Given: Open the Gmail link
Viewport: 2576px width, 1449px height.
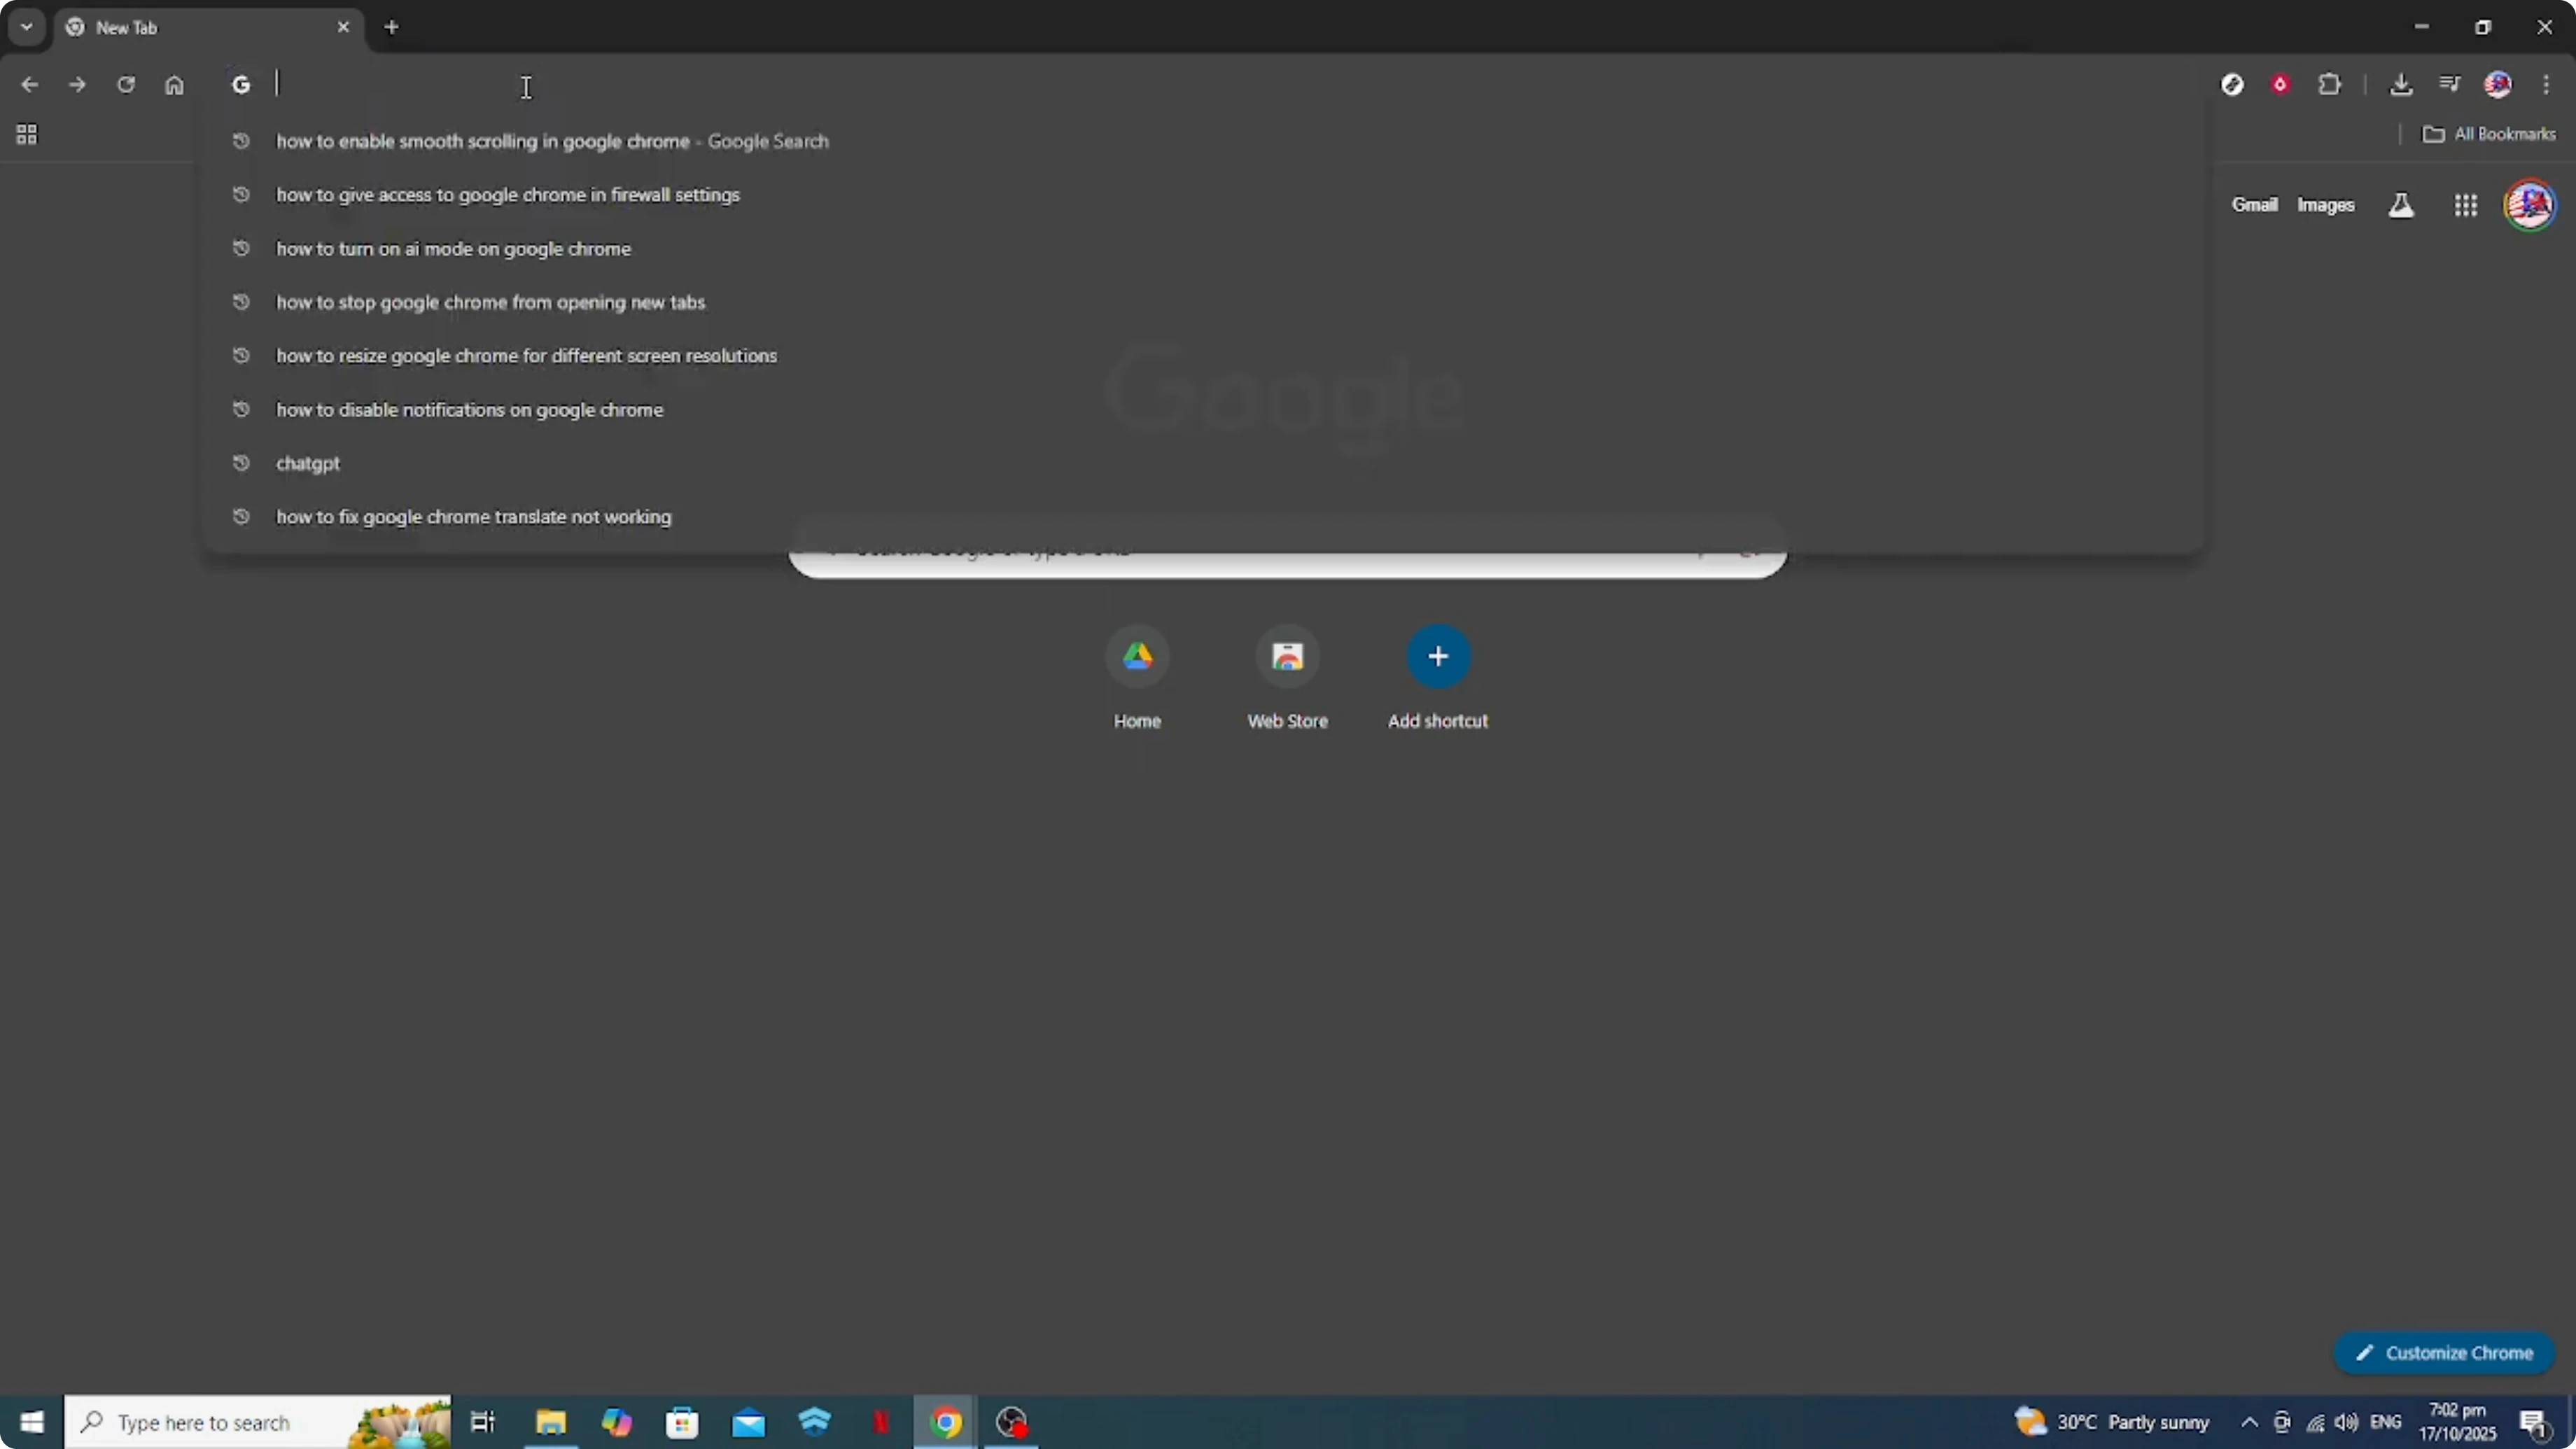Looking at the screenshot, I should point(2255,204).
